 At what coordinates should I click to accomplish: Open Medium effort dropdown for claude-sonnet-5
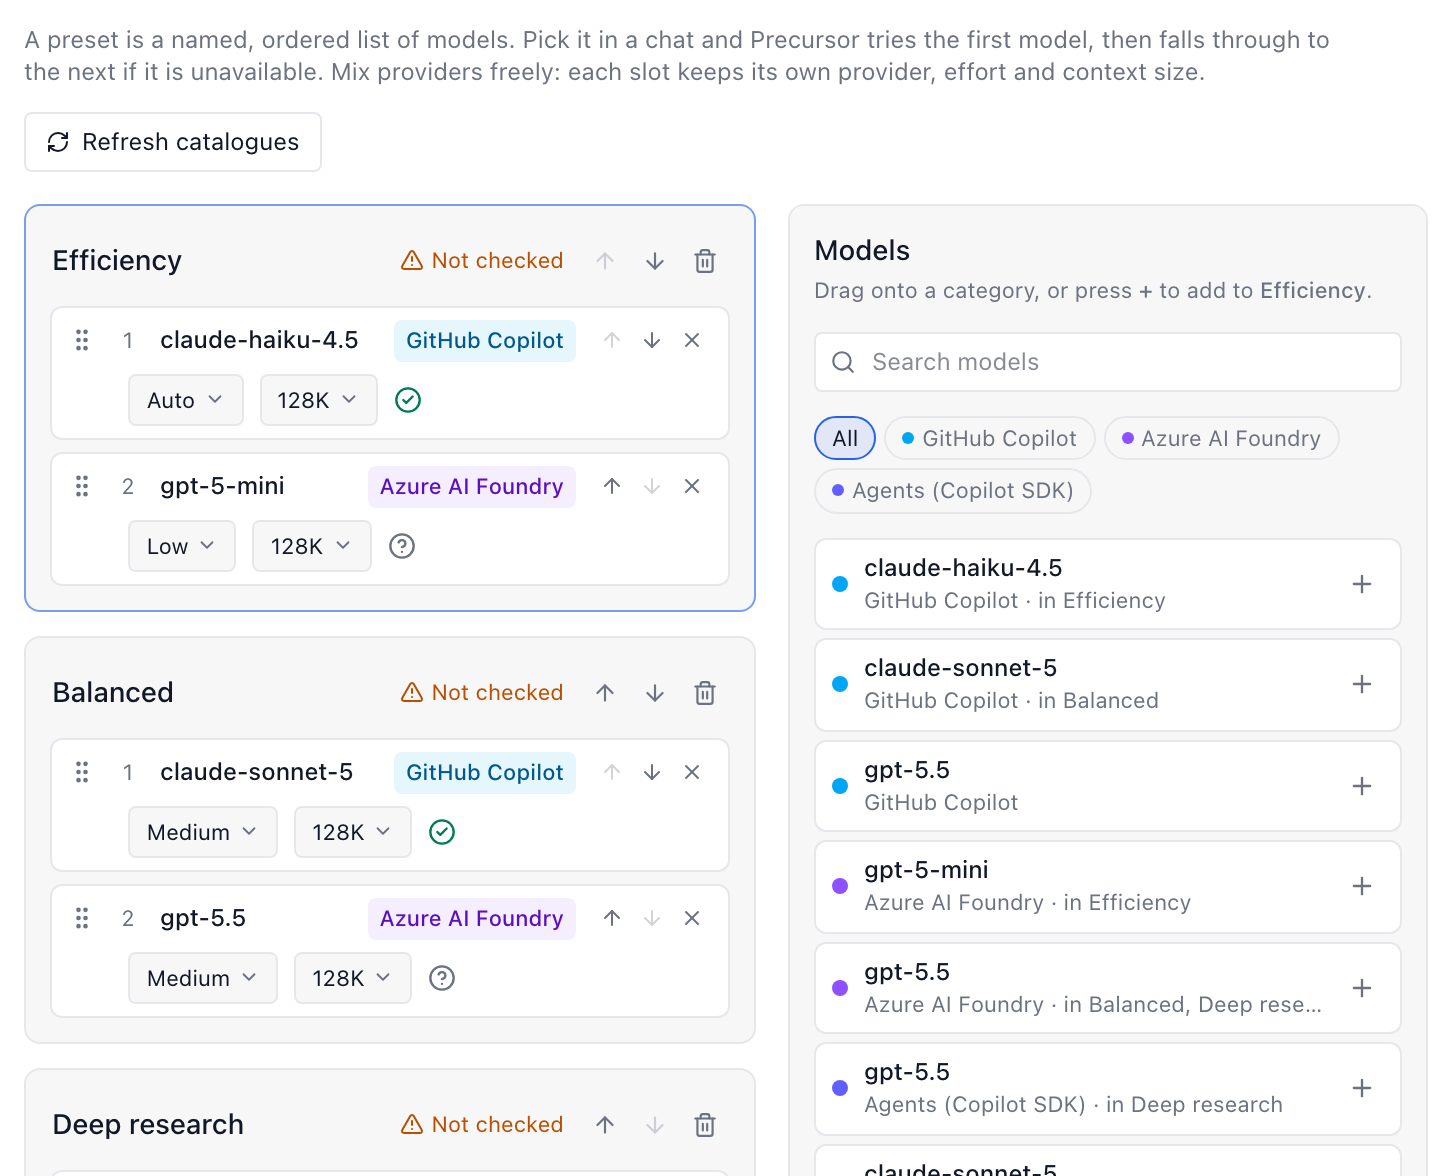pyautogui.click(x=203, y=832)
